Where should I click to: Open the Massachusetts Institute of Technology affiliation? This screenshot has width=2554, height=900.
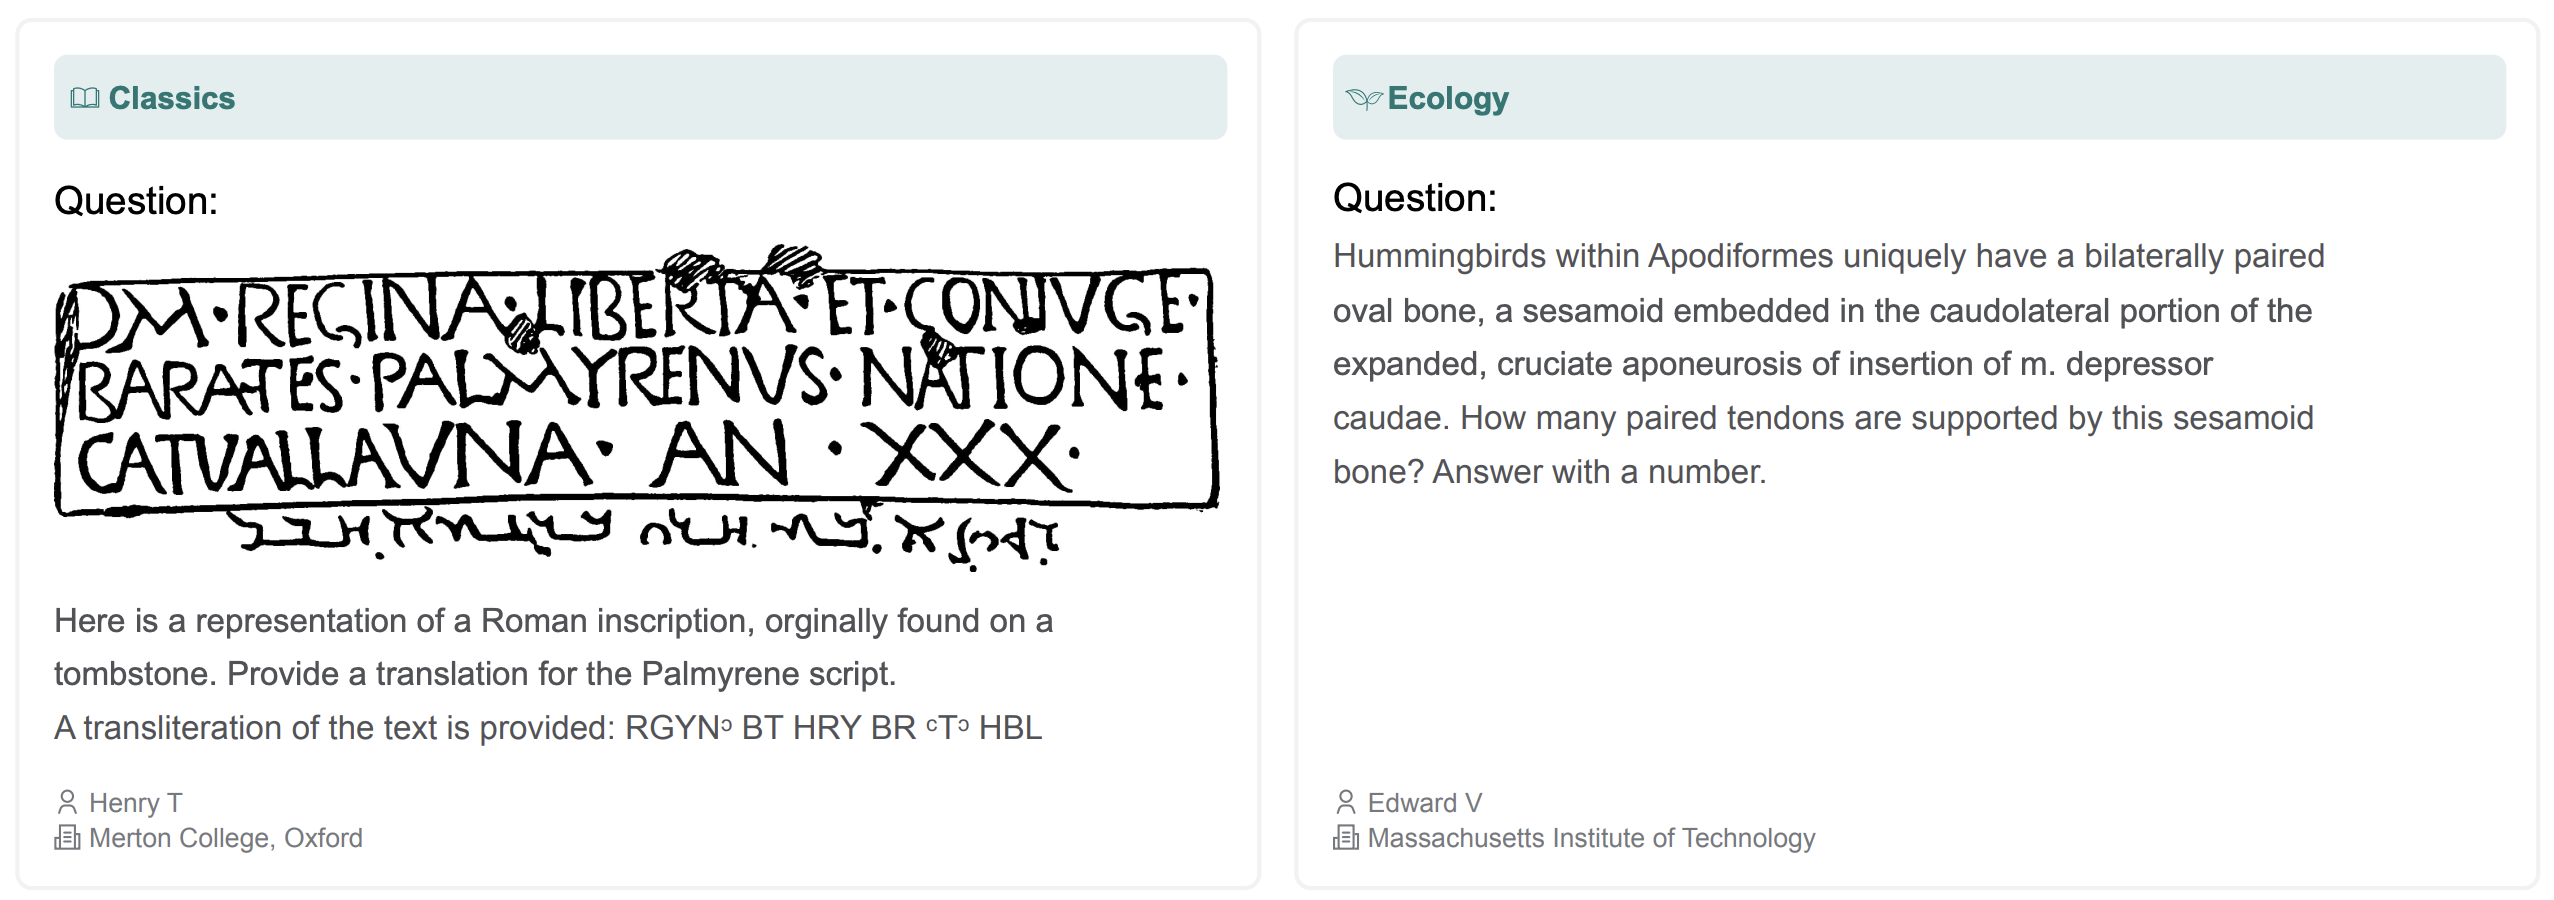pyautogui.click(x=1591, y=837)
